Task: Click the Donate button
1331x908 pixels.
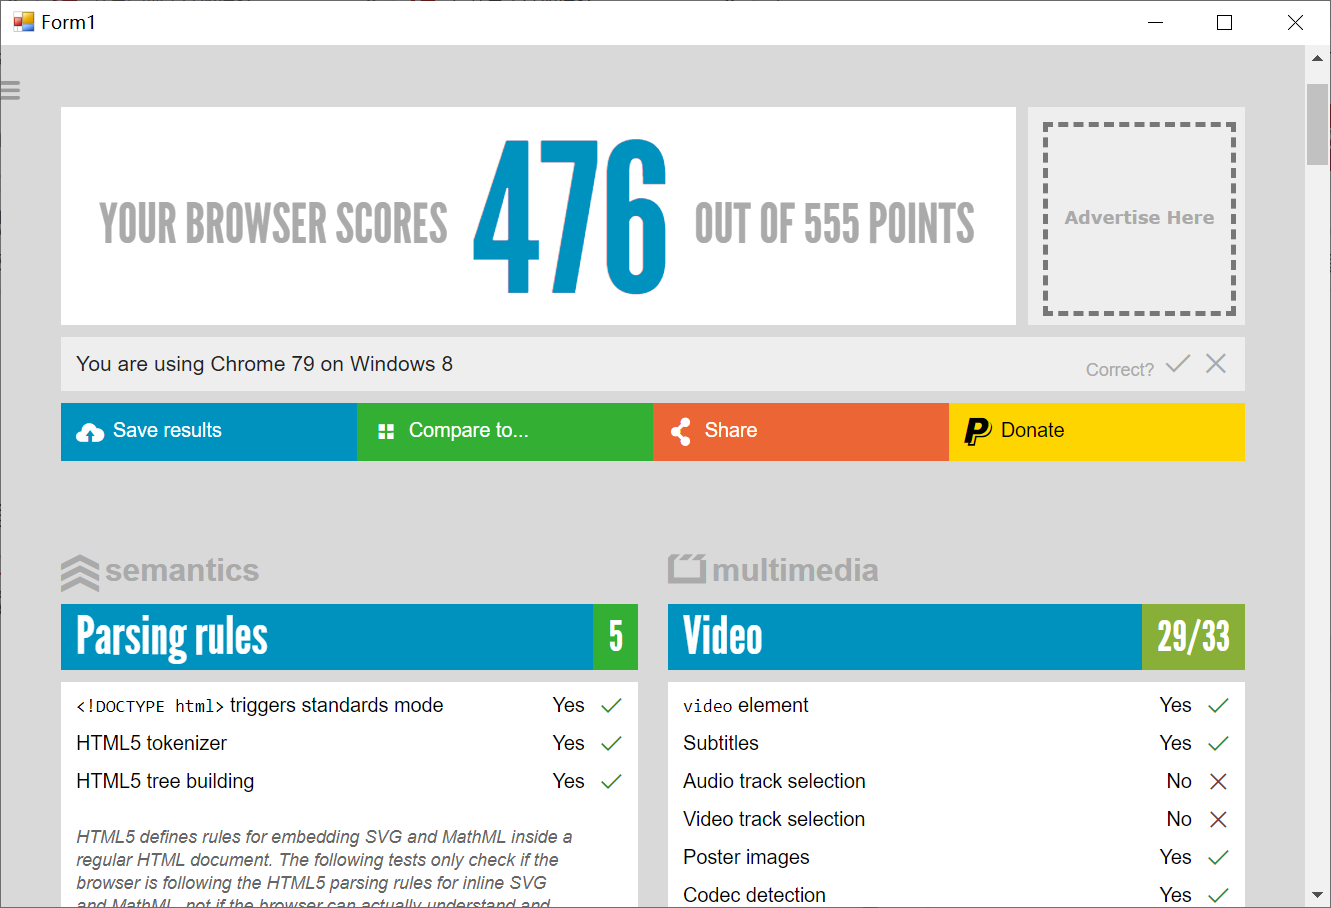Action: click(x=1097, y=432)
